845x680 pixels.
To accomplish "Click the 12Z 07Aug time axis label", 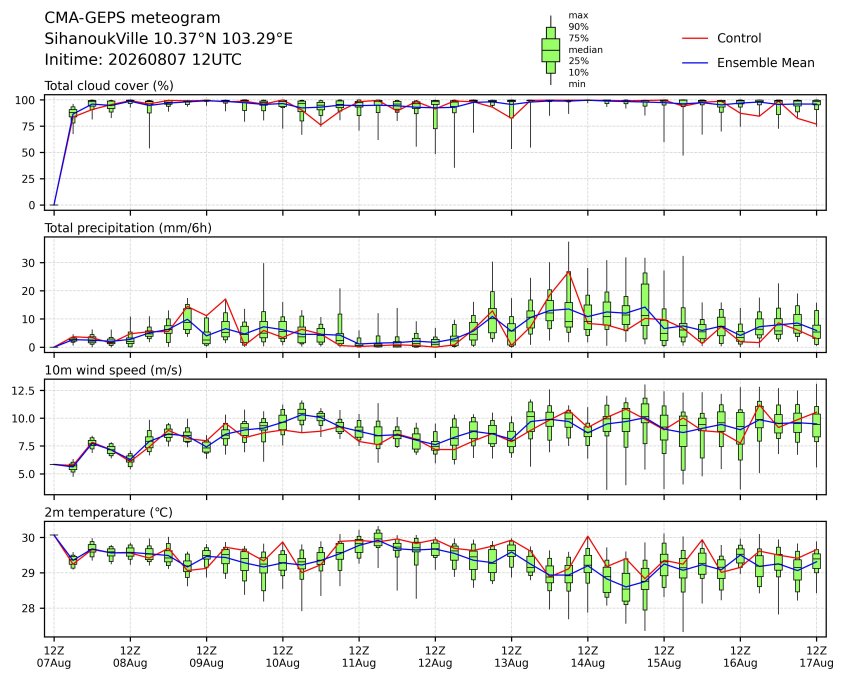I will pos(53,657).
